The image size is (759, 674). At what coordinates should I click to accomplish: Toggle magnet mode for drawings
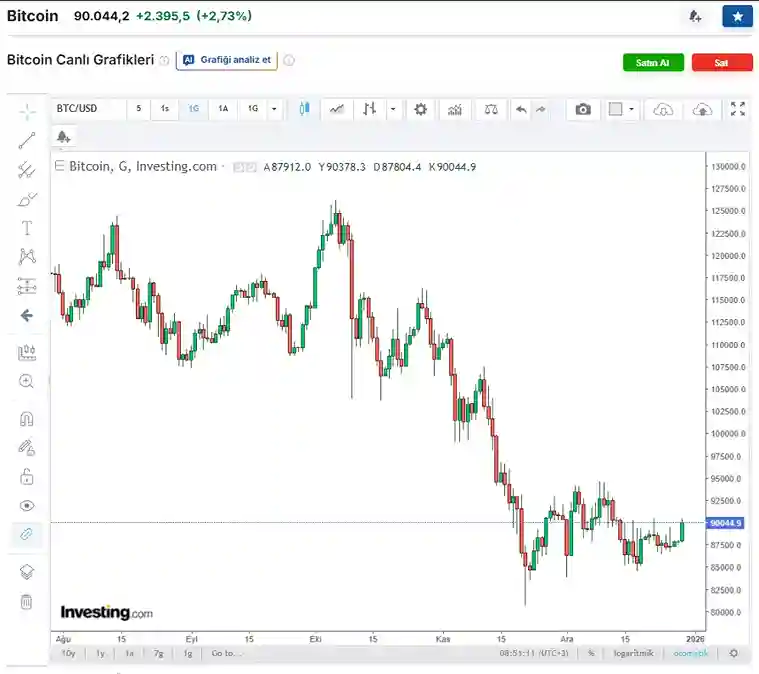(x=27, y=419)
